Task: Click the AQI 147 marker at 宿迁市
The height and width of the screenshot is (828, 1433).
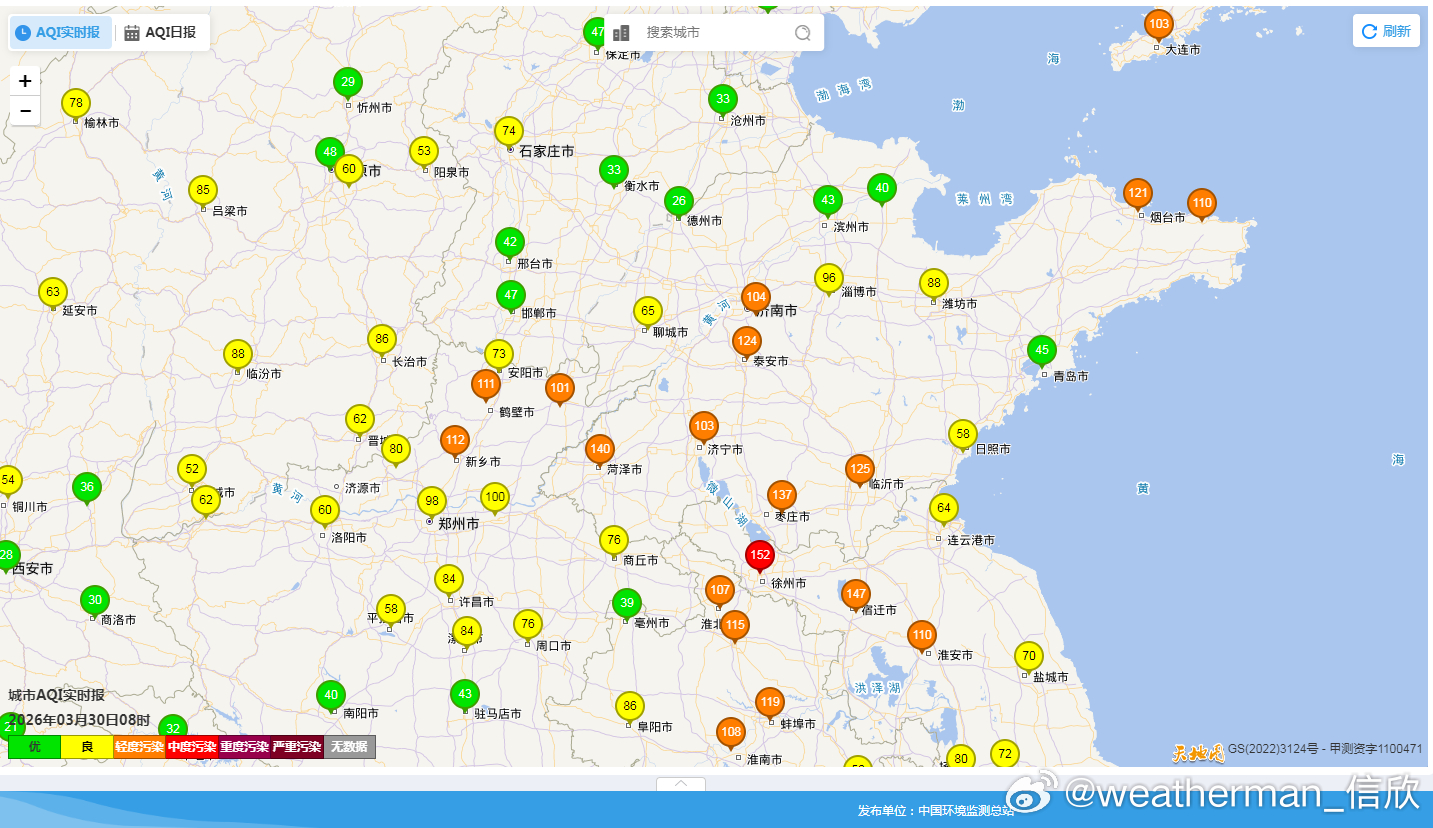Action: (856, 594)
